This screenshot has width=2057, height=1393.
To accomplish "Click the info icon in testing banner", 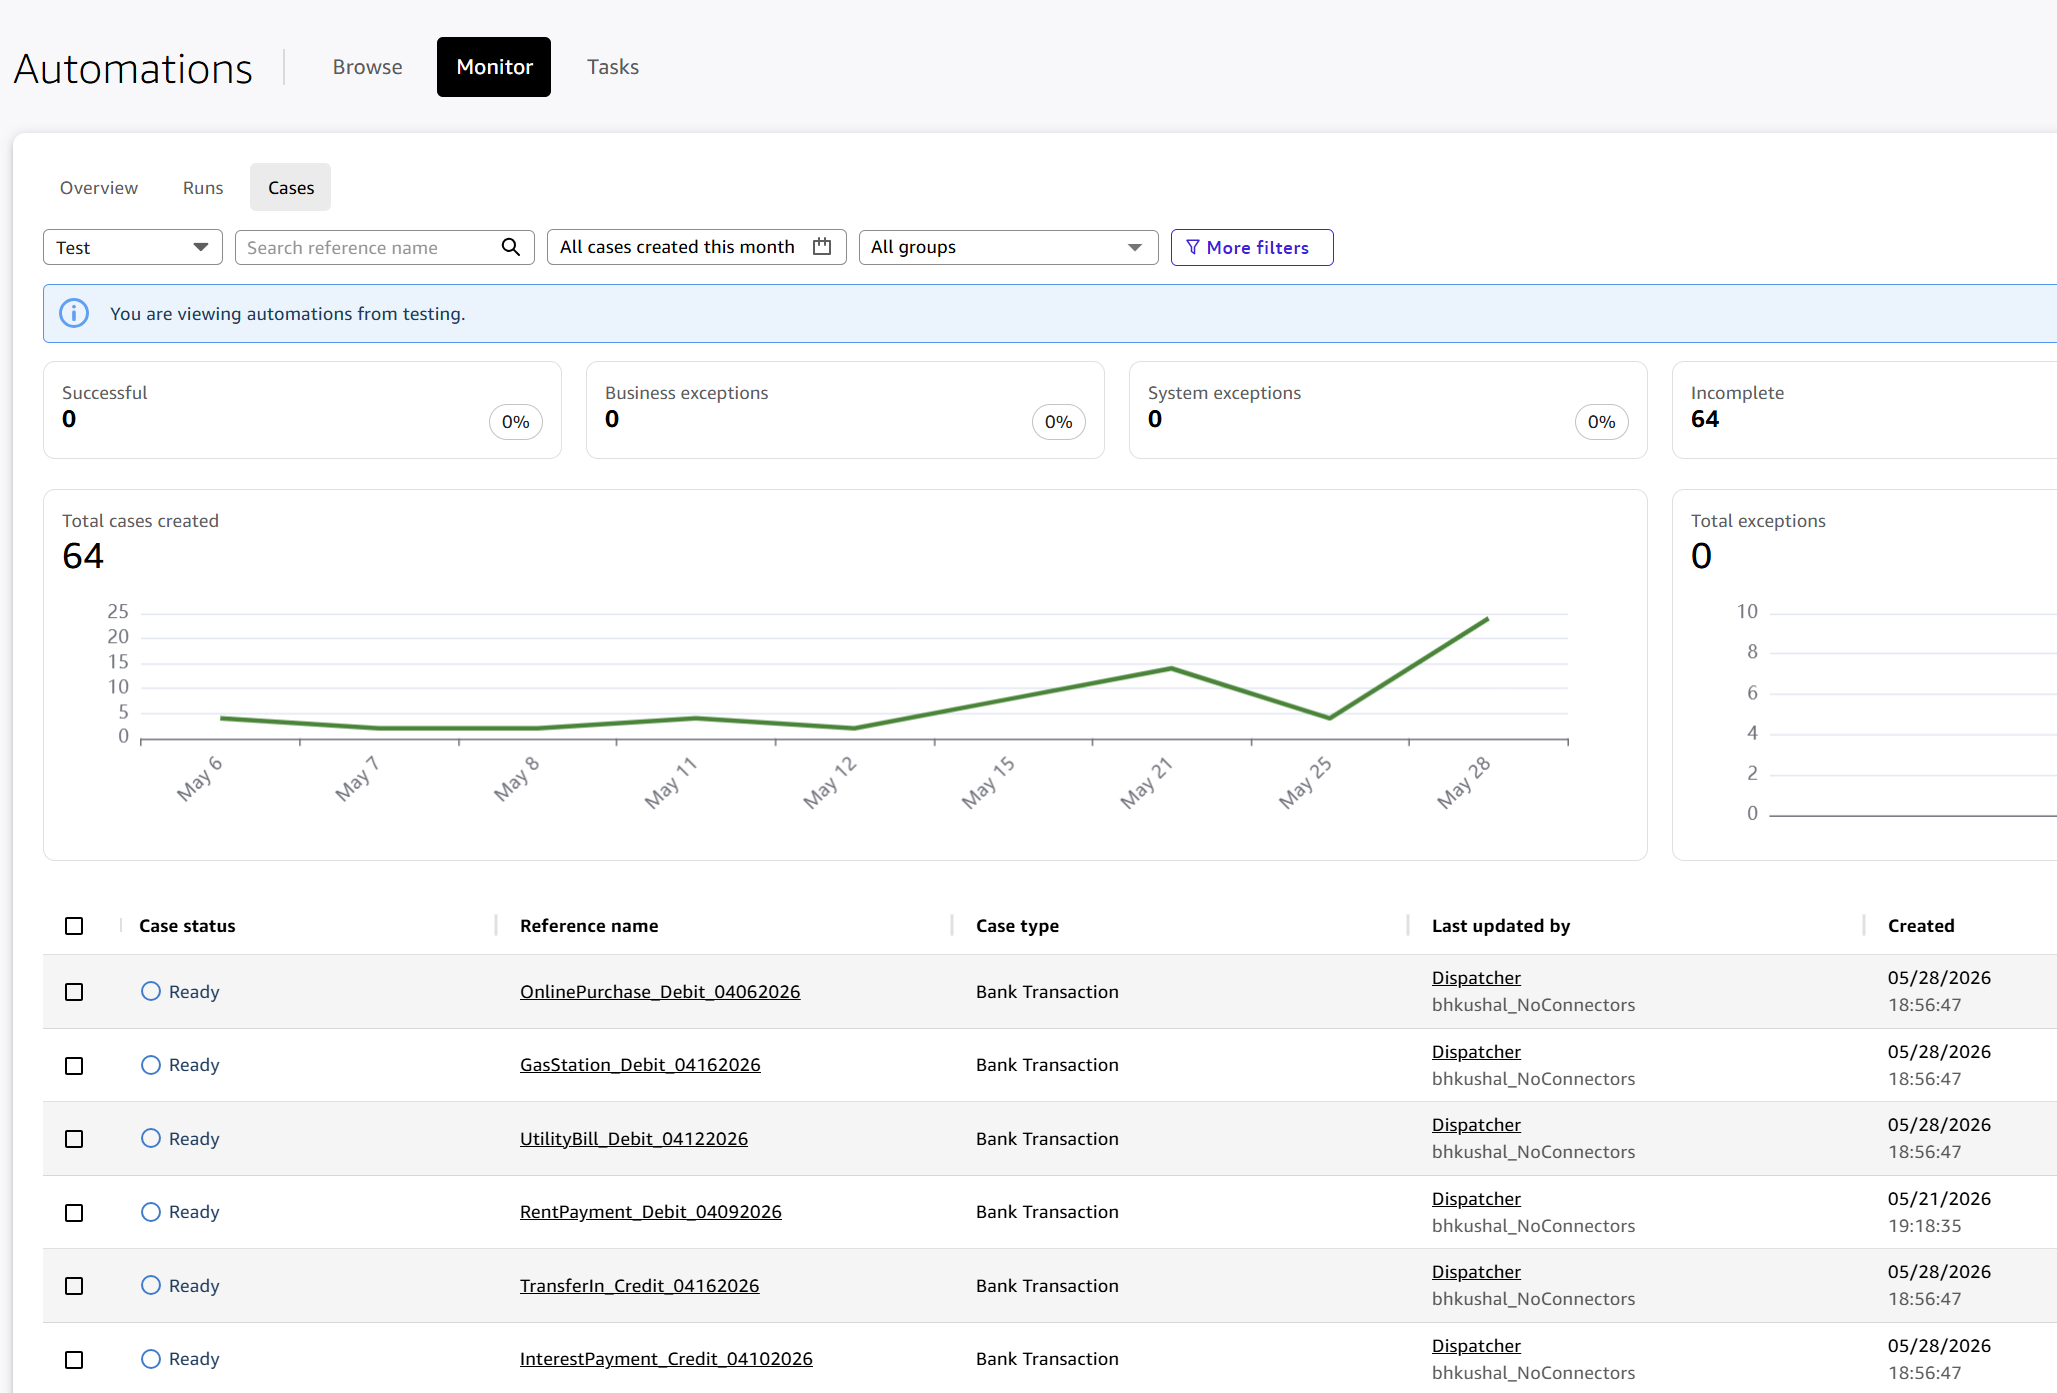I will pyautogui.click(x=74, y=313).
